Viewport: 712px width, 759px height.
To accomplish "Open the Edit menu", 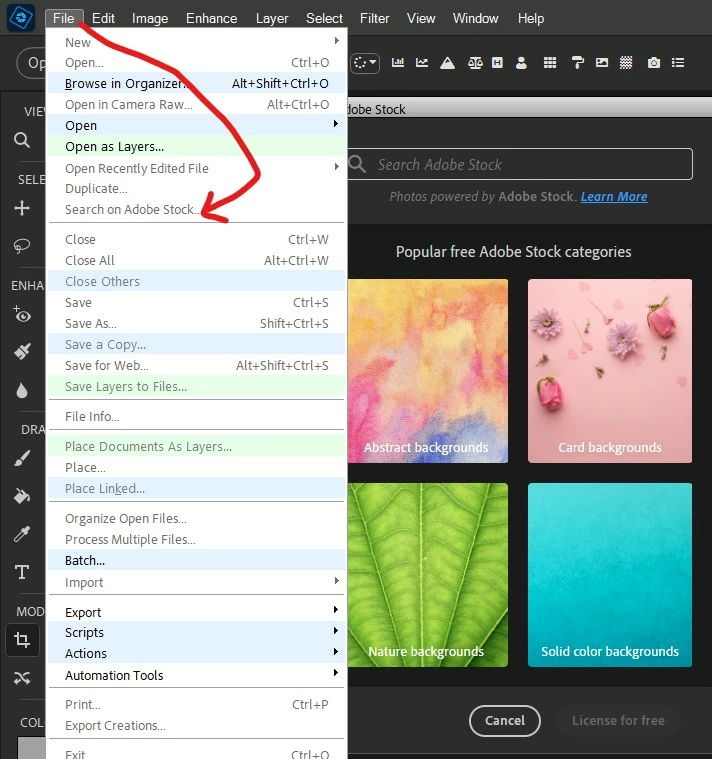I will click(x=103, y=18).
